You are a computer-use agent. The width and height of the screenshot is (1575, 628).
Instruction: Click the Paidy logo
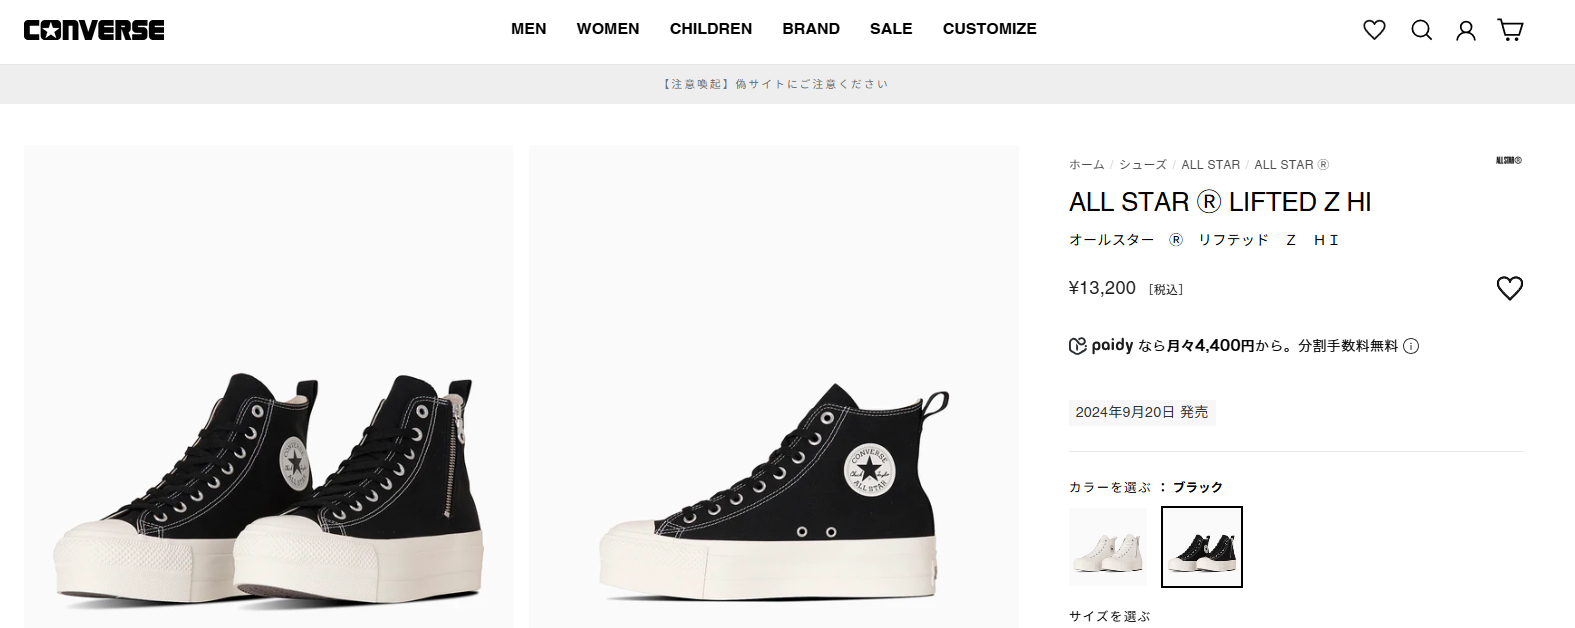(x=1101, y=345)
